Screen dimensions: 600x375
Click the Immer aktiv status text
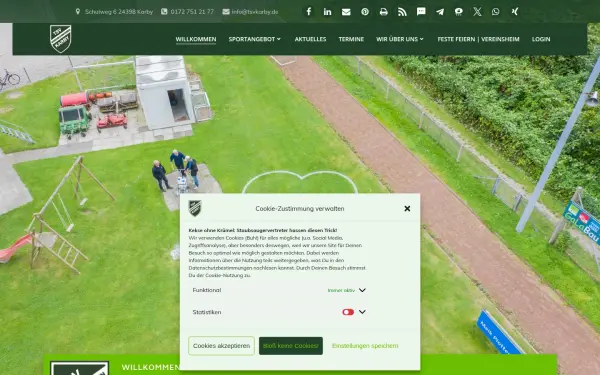pyautogui.click(x=341, y=290)
